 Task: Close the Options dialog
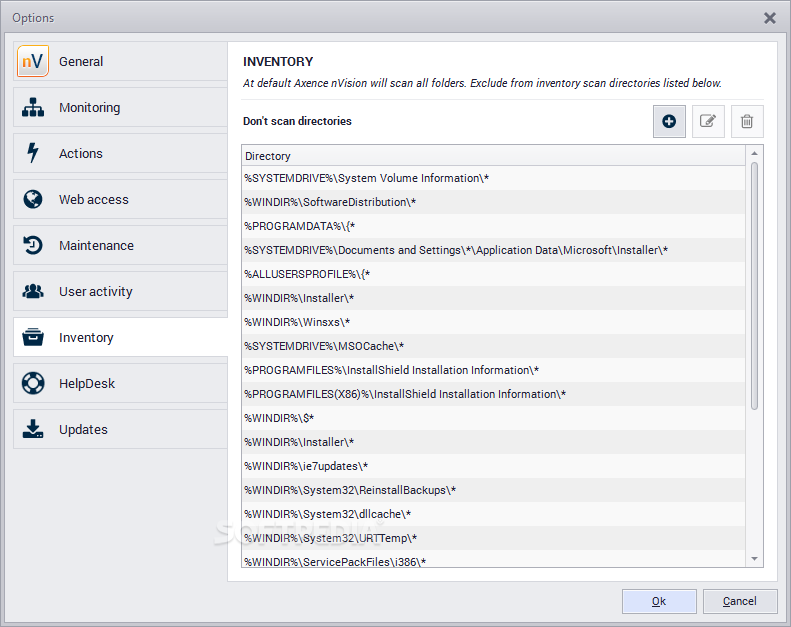(770, 18)
